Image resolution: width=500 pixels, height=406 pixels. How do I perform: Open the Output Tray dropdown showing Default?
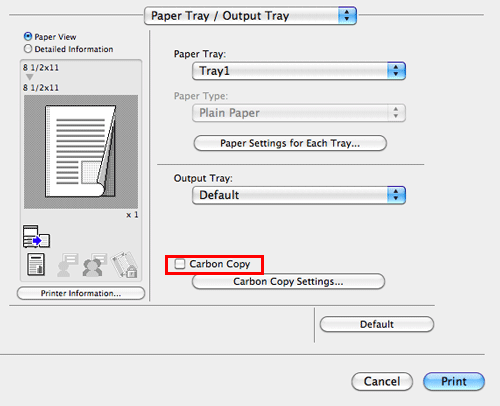tap(299, 195)
